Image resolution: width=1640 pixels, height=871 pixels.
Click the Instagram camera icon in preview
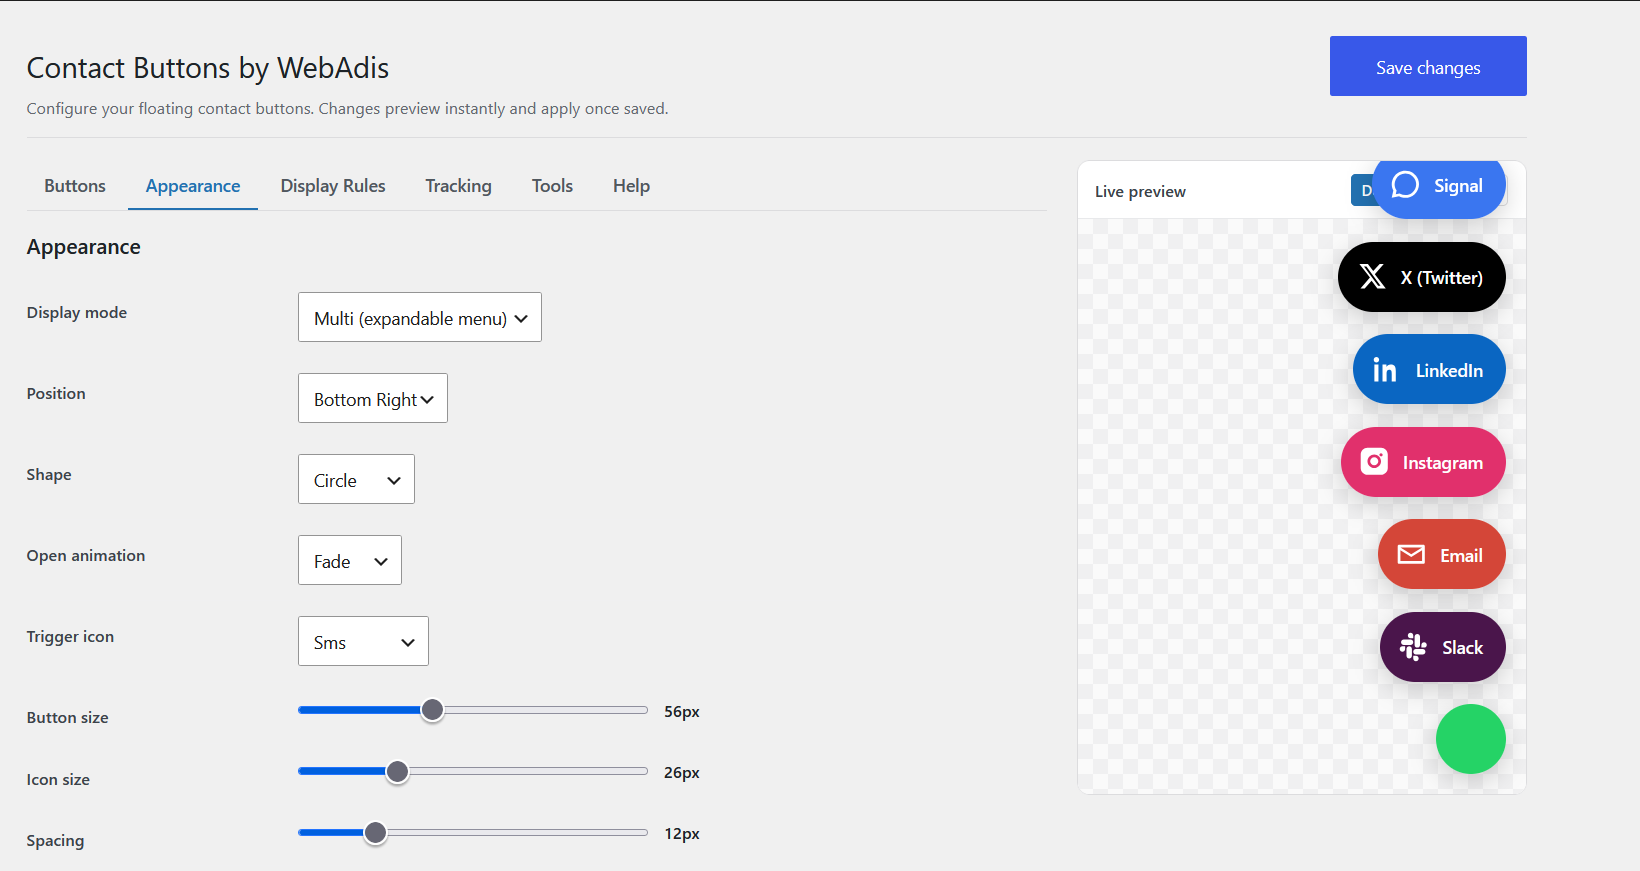pos(1374,461)
